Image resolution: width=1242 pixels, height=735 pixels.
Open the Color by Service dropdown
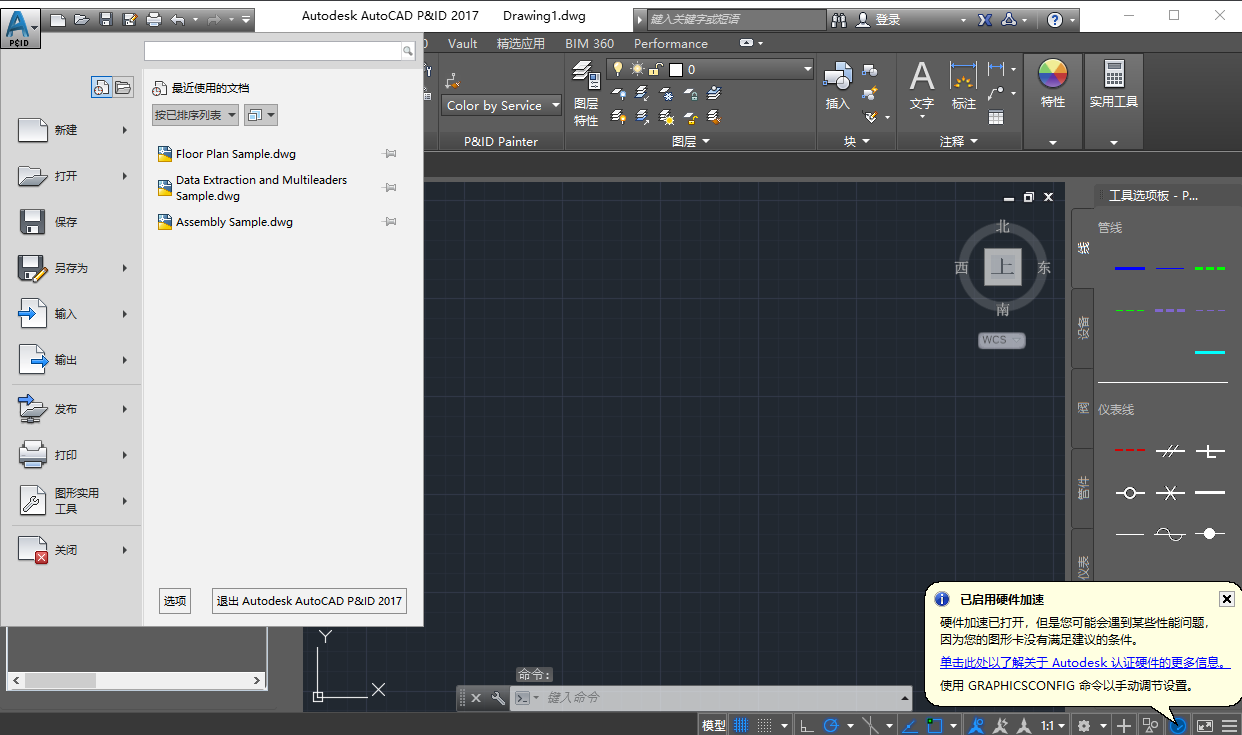point(501,105)
